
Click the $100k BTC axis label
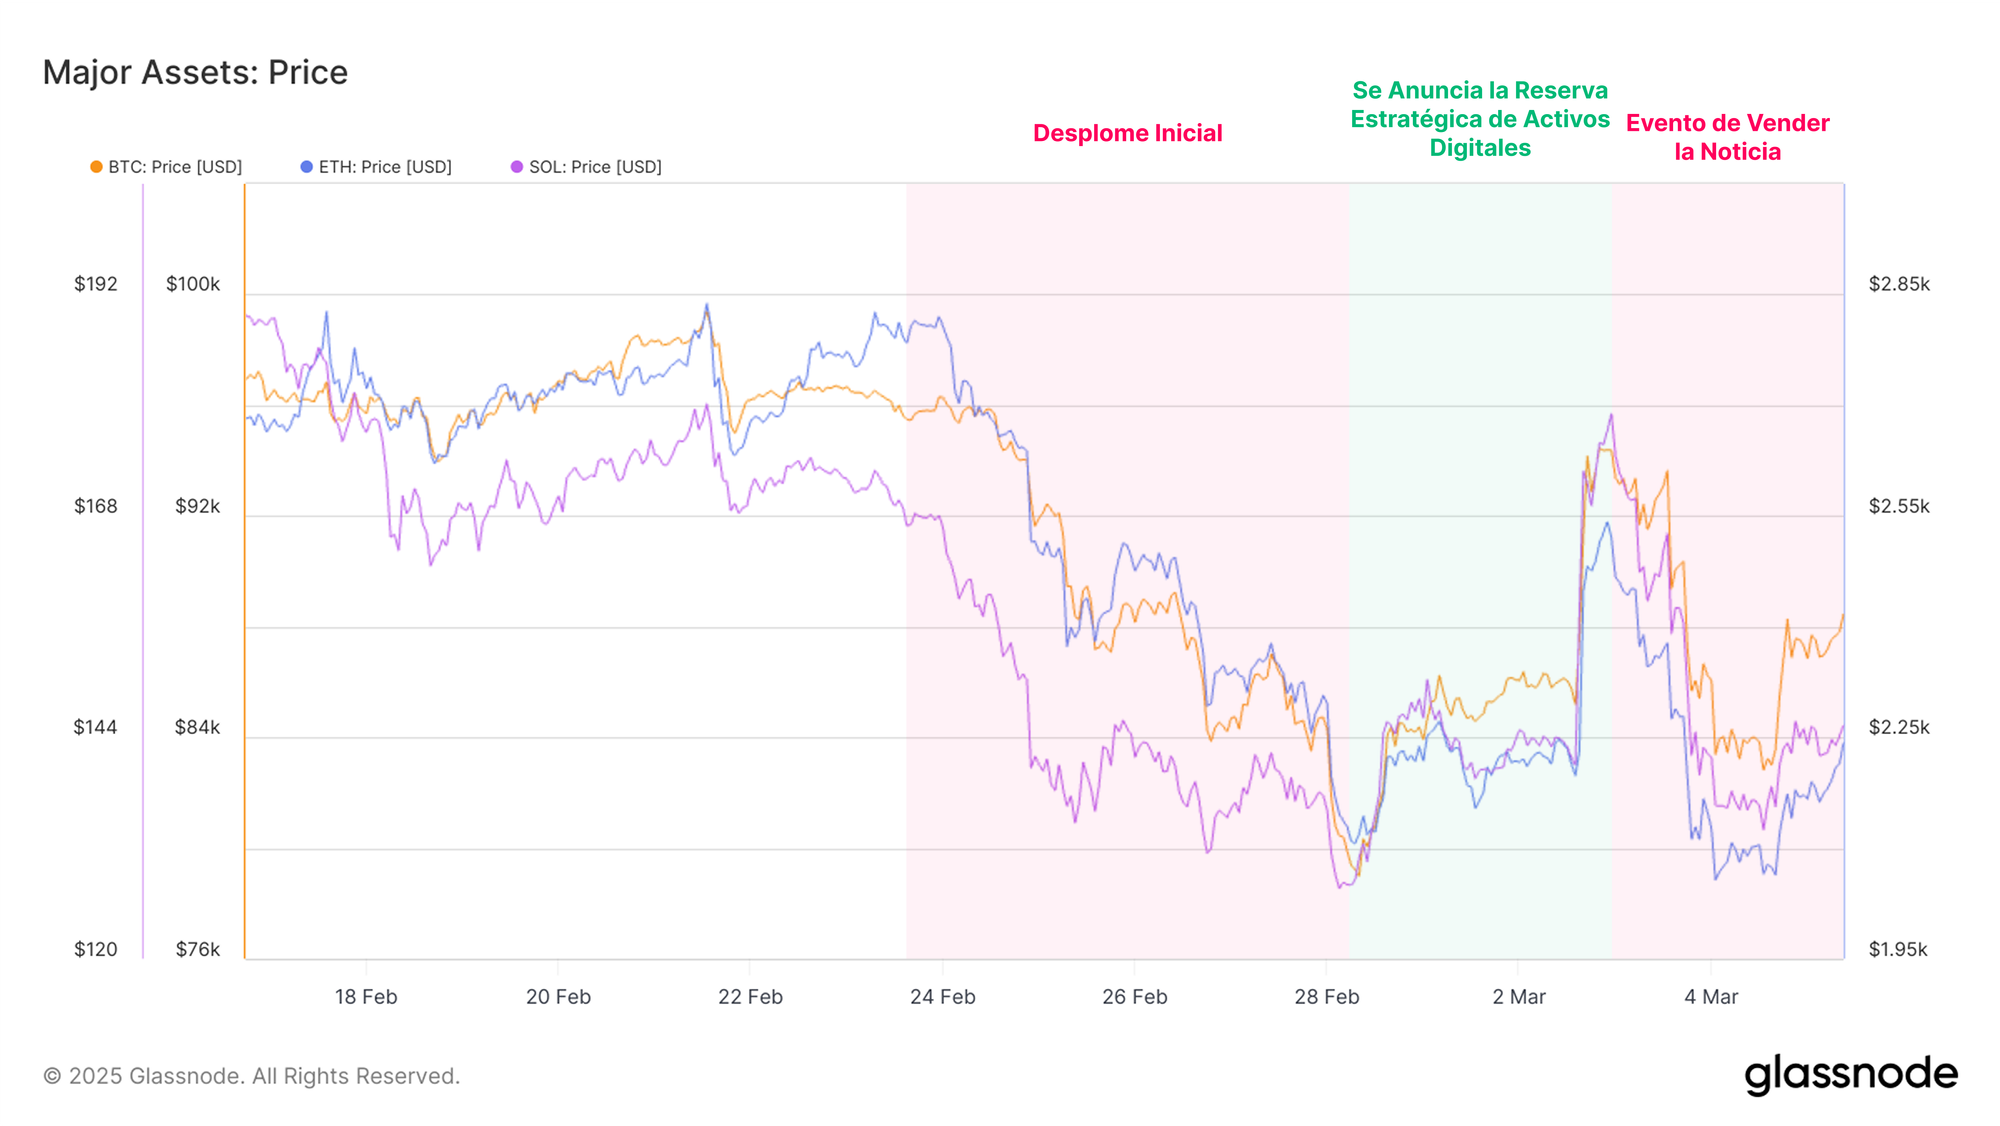coord(193,284)
